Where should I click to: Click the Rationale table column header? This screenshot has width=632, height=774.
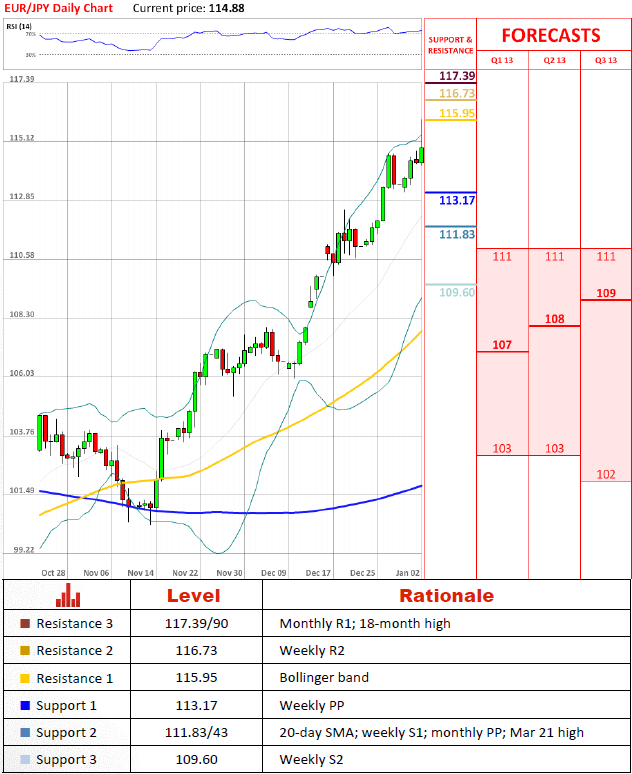click(x=446, y=595)
